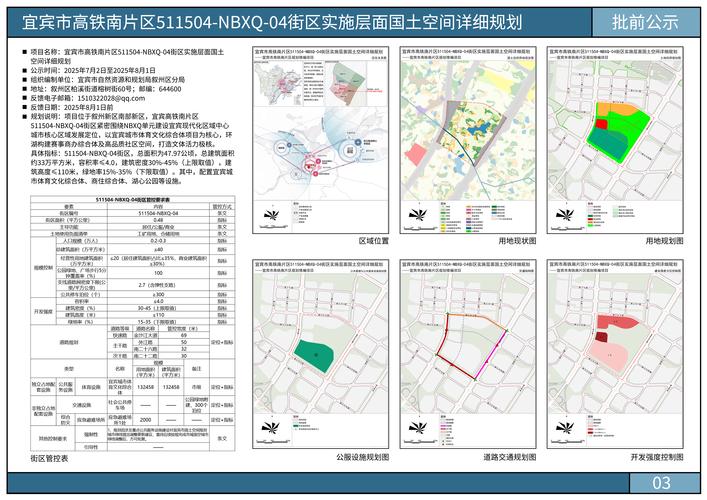Click the north arrow in 开发强度控制图 map
The image size is (707, 500).
click(566, 427)
